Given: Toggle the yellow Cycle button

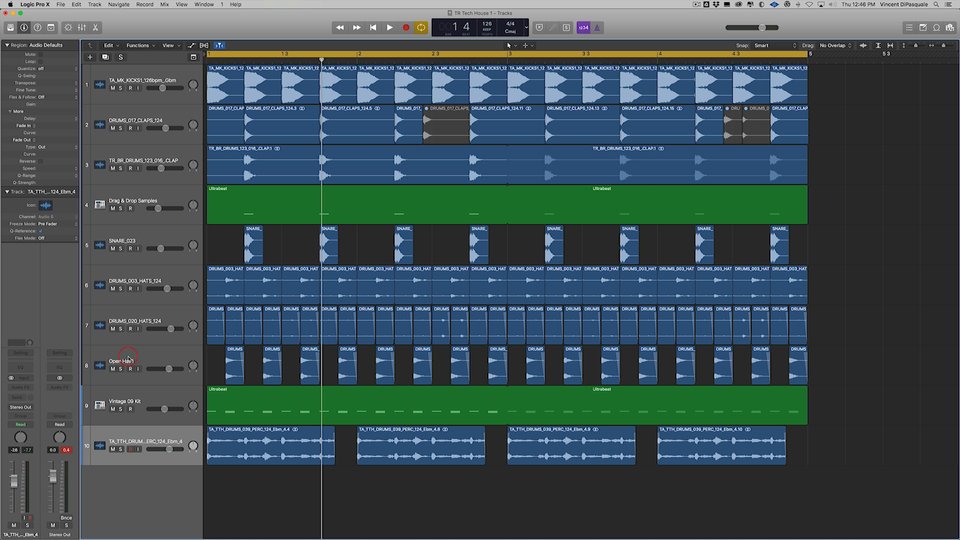Looking at the screenshot, I should [421, 28].
